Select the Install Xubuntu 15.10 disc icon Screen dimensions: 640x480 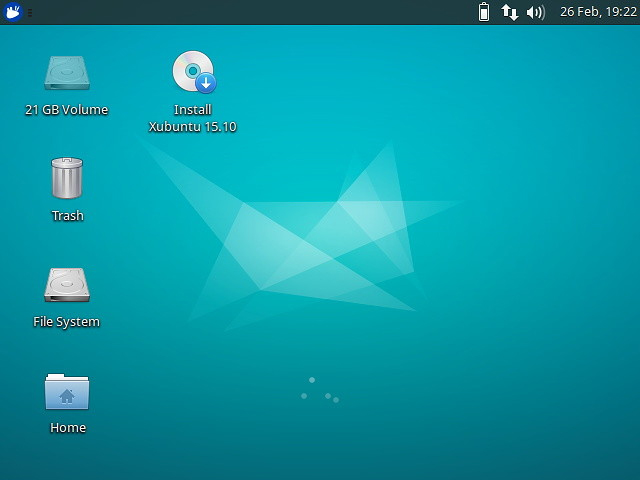click(194, 72)
